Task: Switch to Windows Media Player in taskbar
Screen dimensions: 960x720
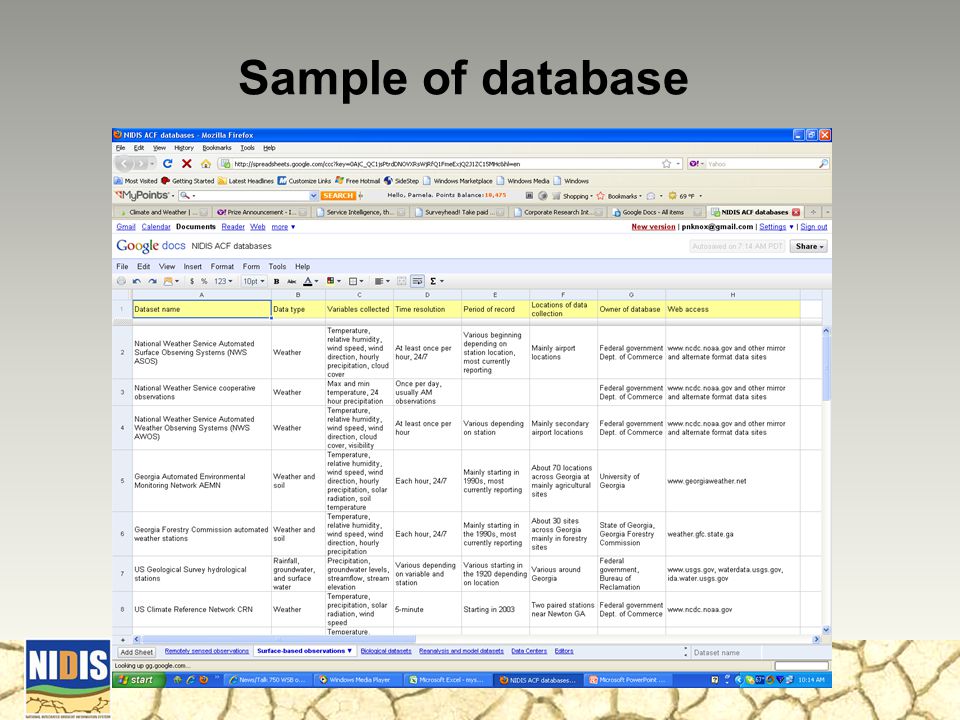Action: click(x=356, y=680)
